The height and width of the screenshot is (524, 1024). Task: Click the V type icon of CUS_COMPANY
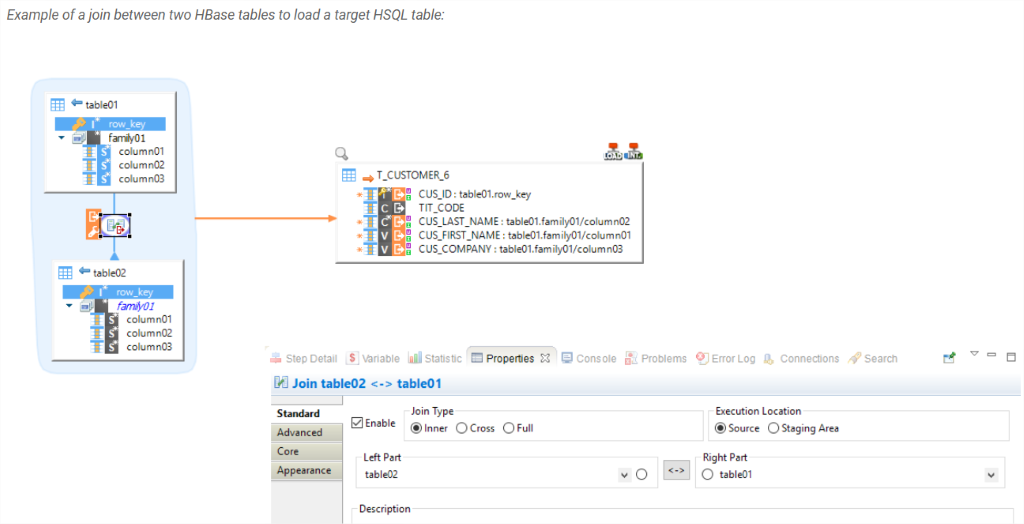pos(385,250)
